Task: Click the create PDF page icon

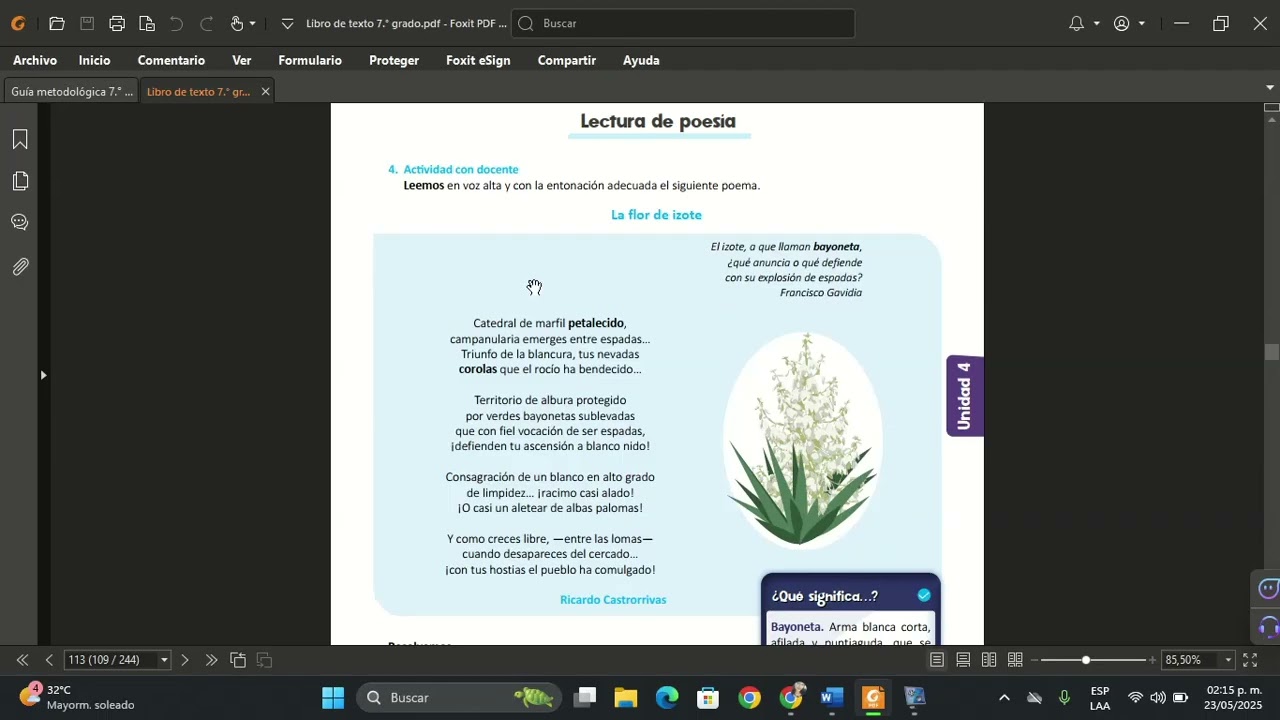Action: click(147, 23)
